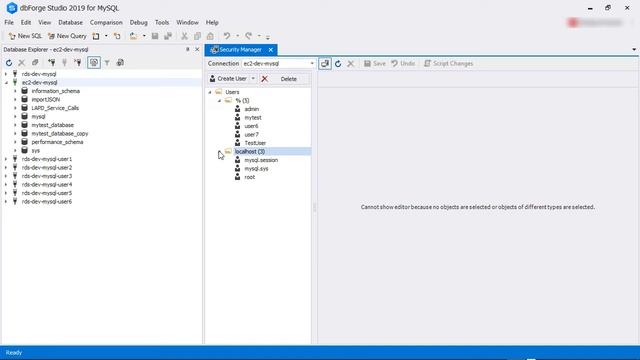Click the New Query toolbar button
Screen dimensions: 640x360
click(x=67, y=36)
